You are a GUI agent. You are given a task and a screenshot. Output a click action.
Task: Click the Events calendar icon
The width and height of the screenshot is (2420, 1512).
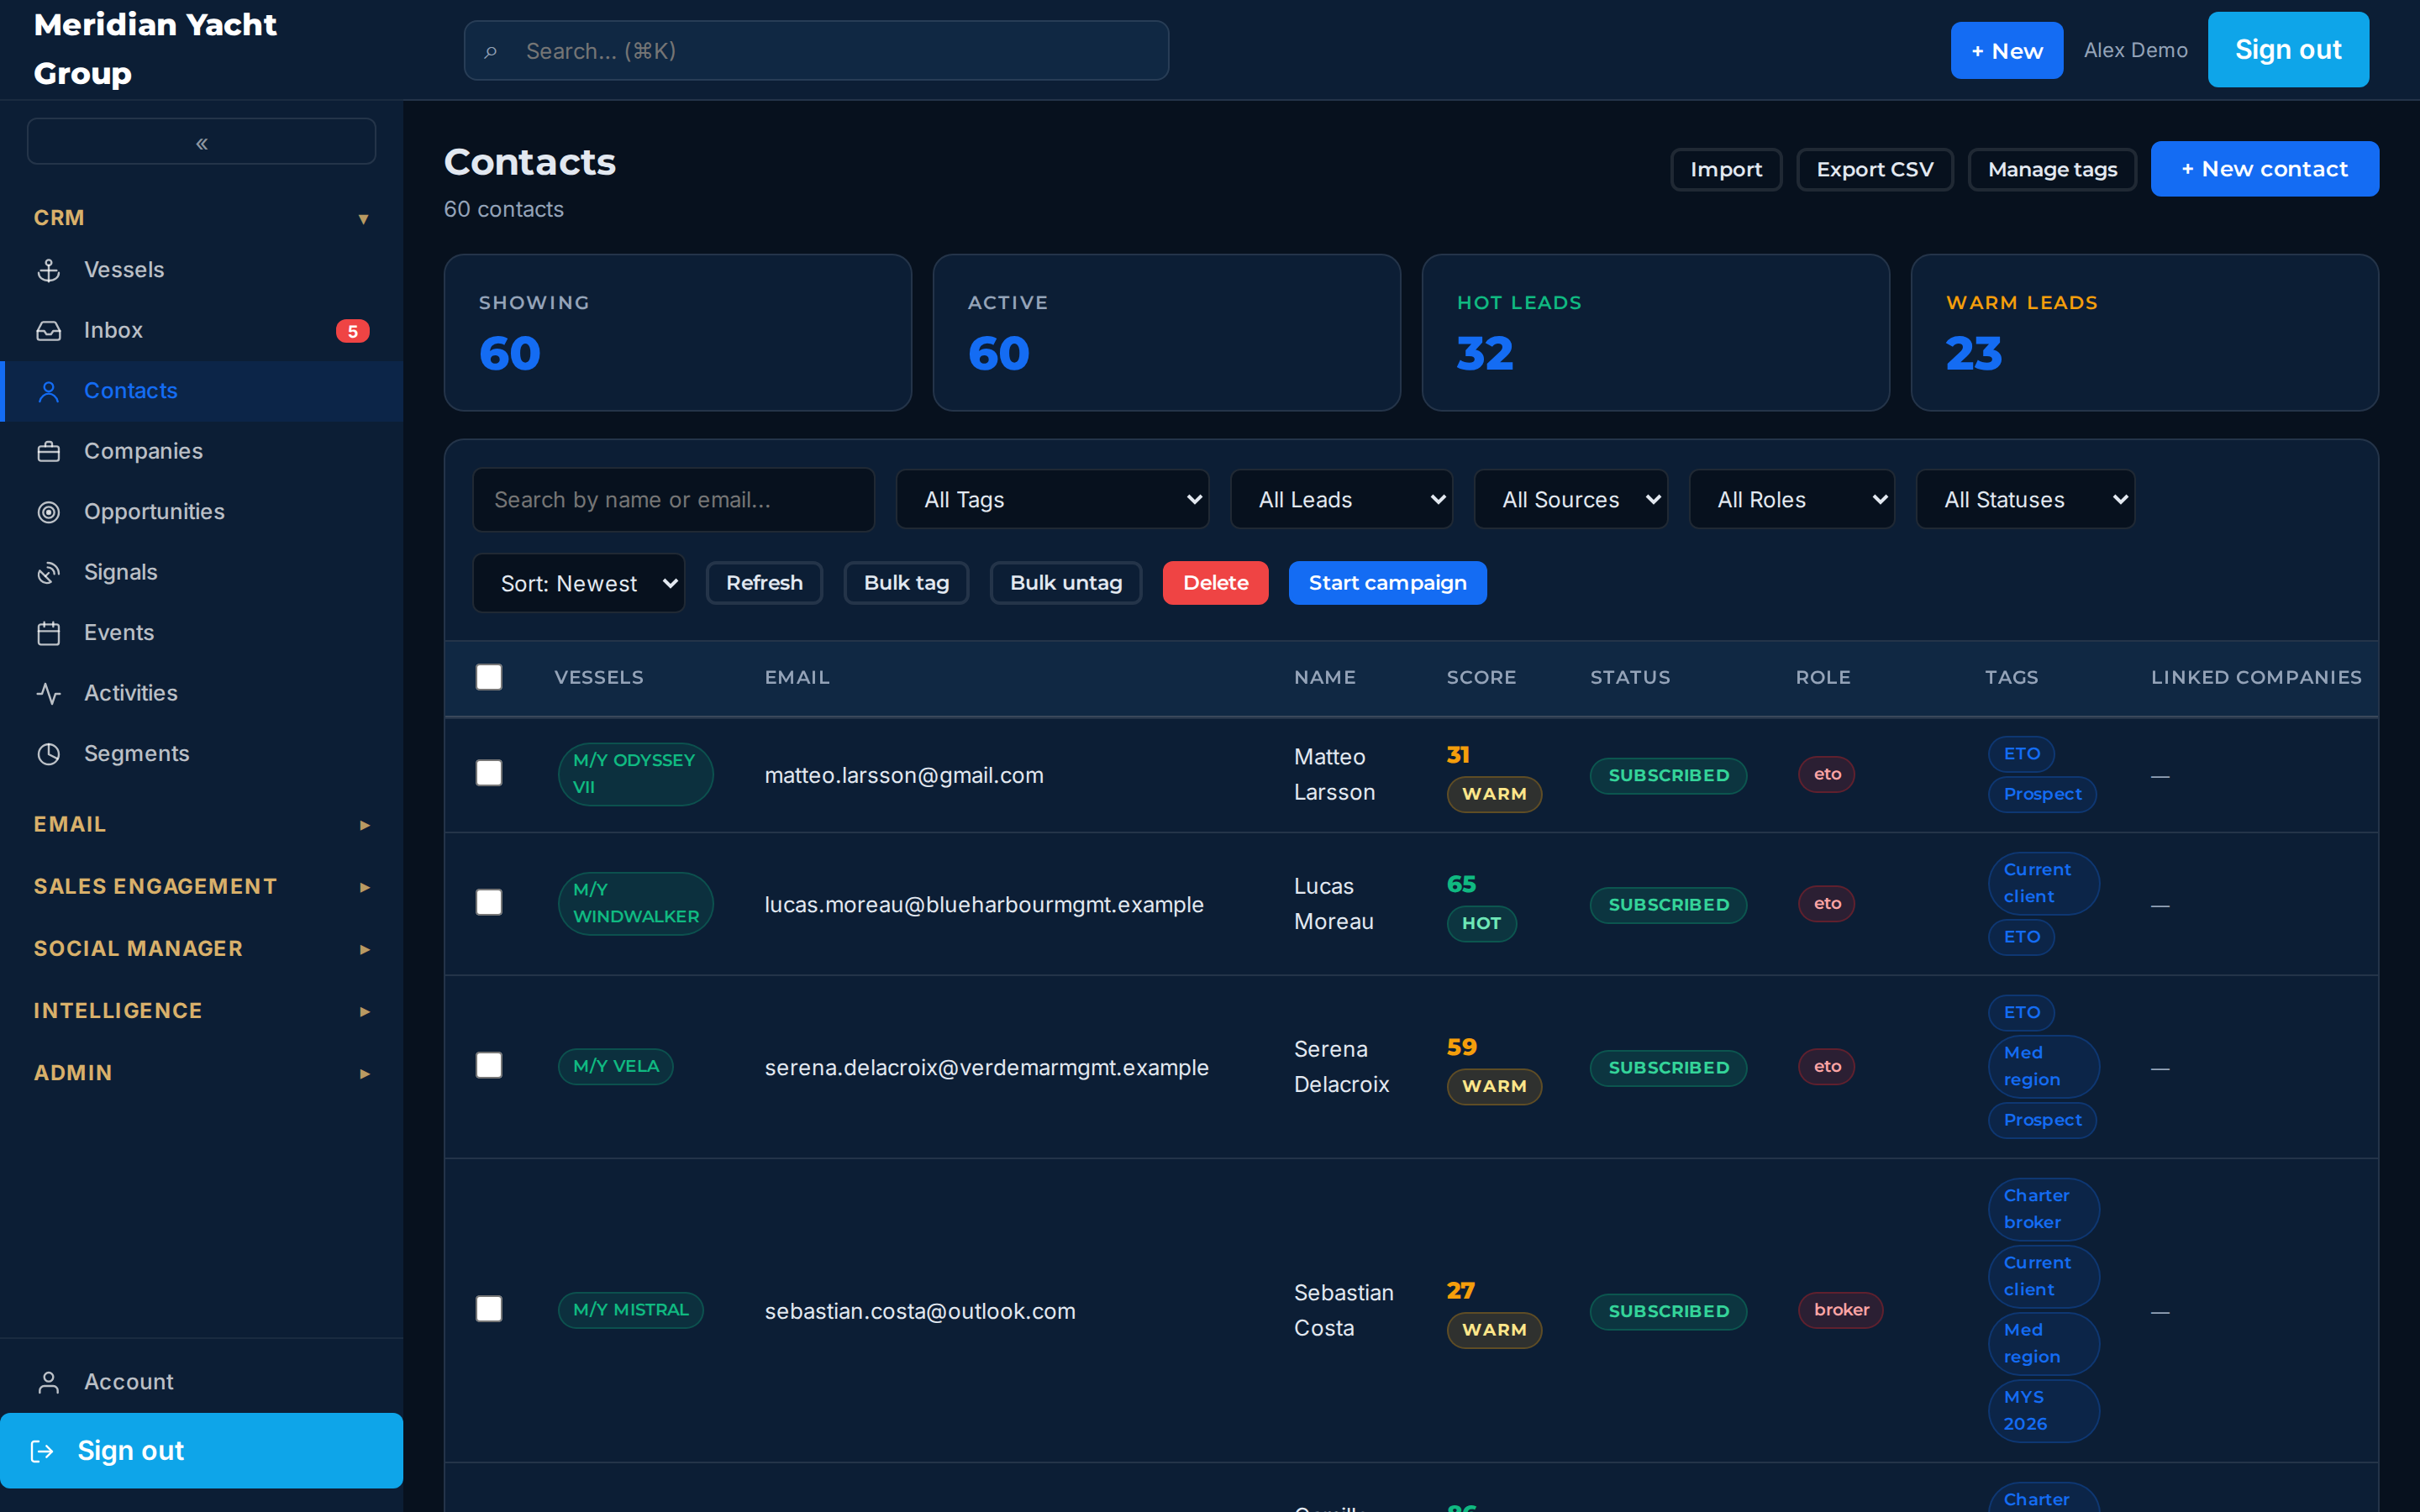[x=48, y=633]
